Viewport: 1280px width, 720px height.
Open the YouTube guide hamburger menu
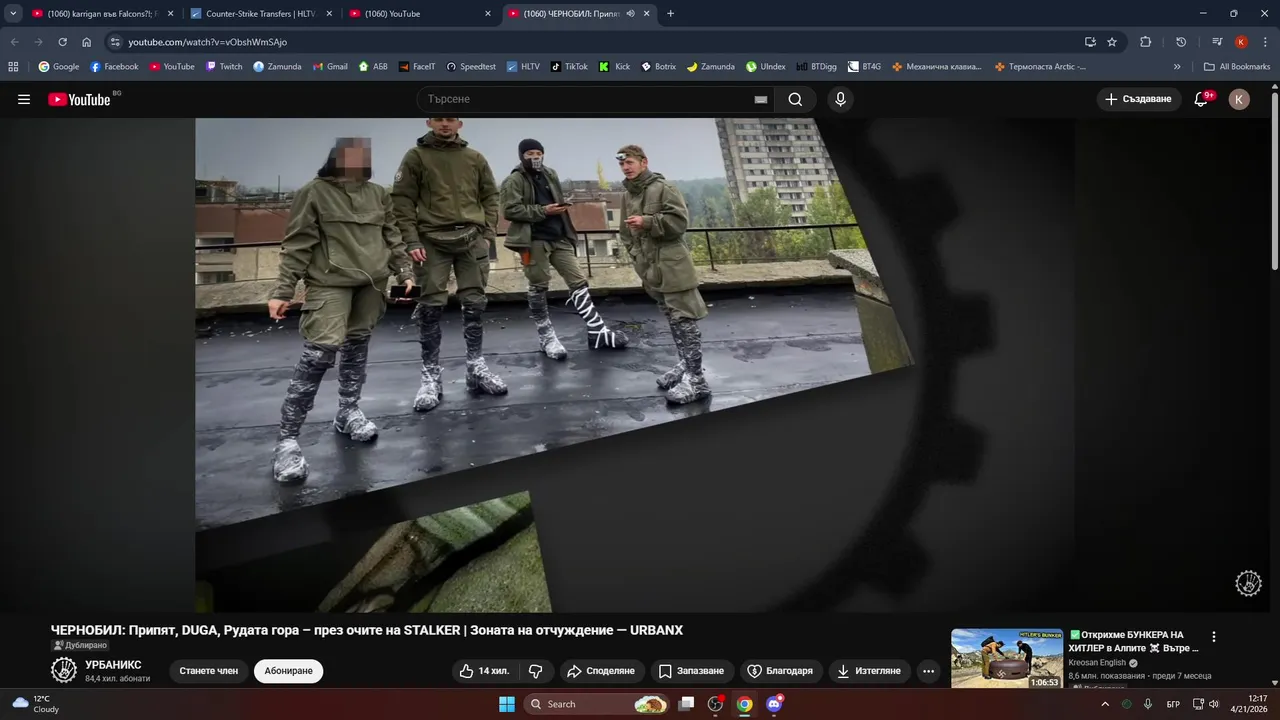coord(24,99)
